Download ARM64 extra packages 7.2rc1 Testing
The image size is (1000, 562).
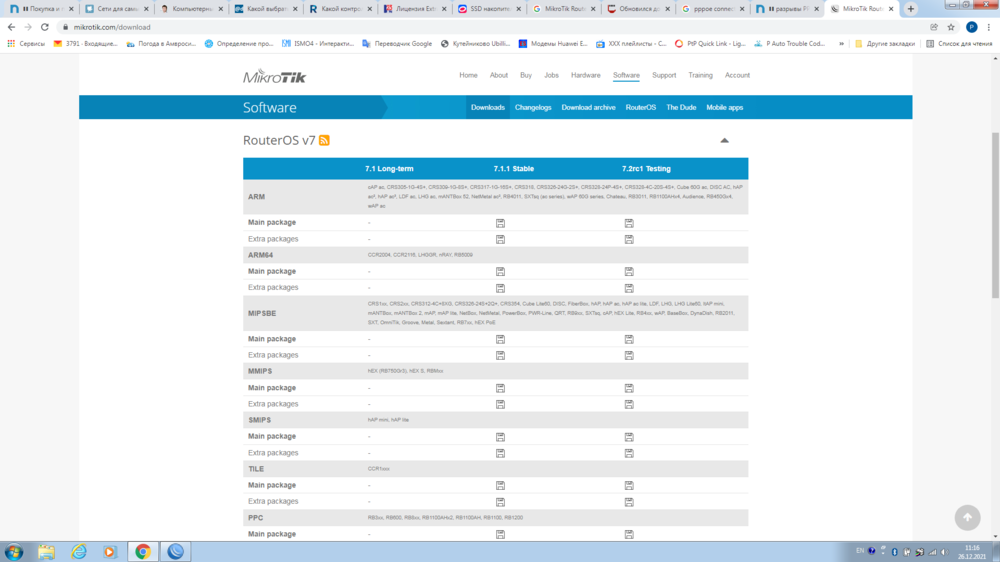(x=629, y=288)
